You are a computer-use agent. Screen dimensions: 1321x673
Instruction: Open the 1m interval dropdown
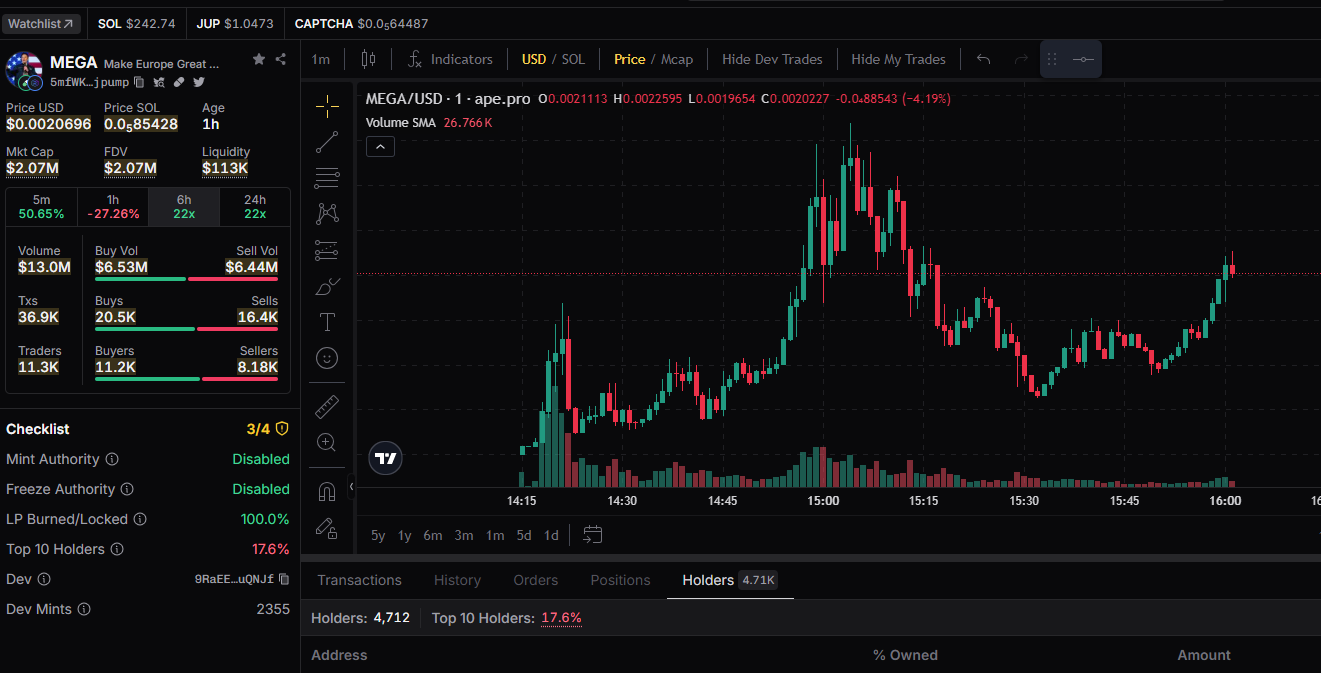point(320,59)
